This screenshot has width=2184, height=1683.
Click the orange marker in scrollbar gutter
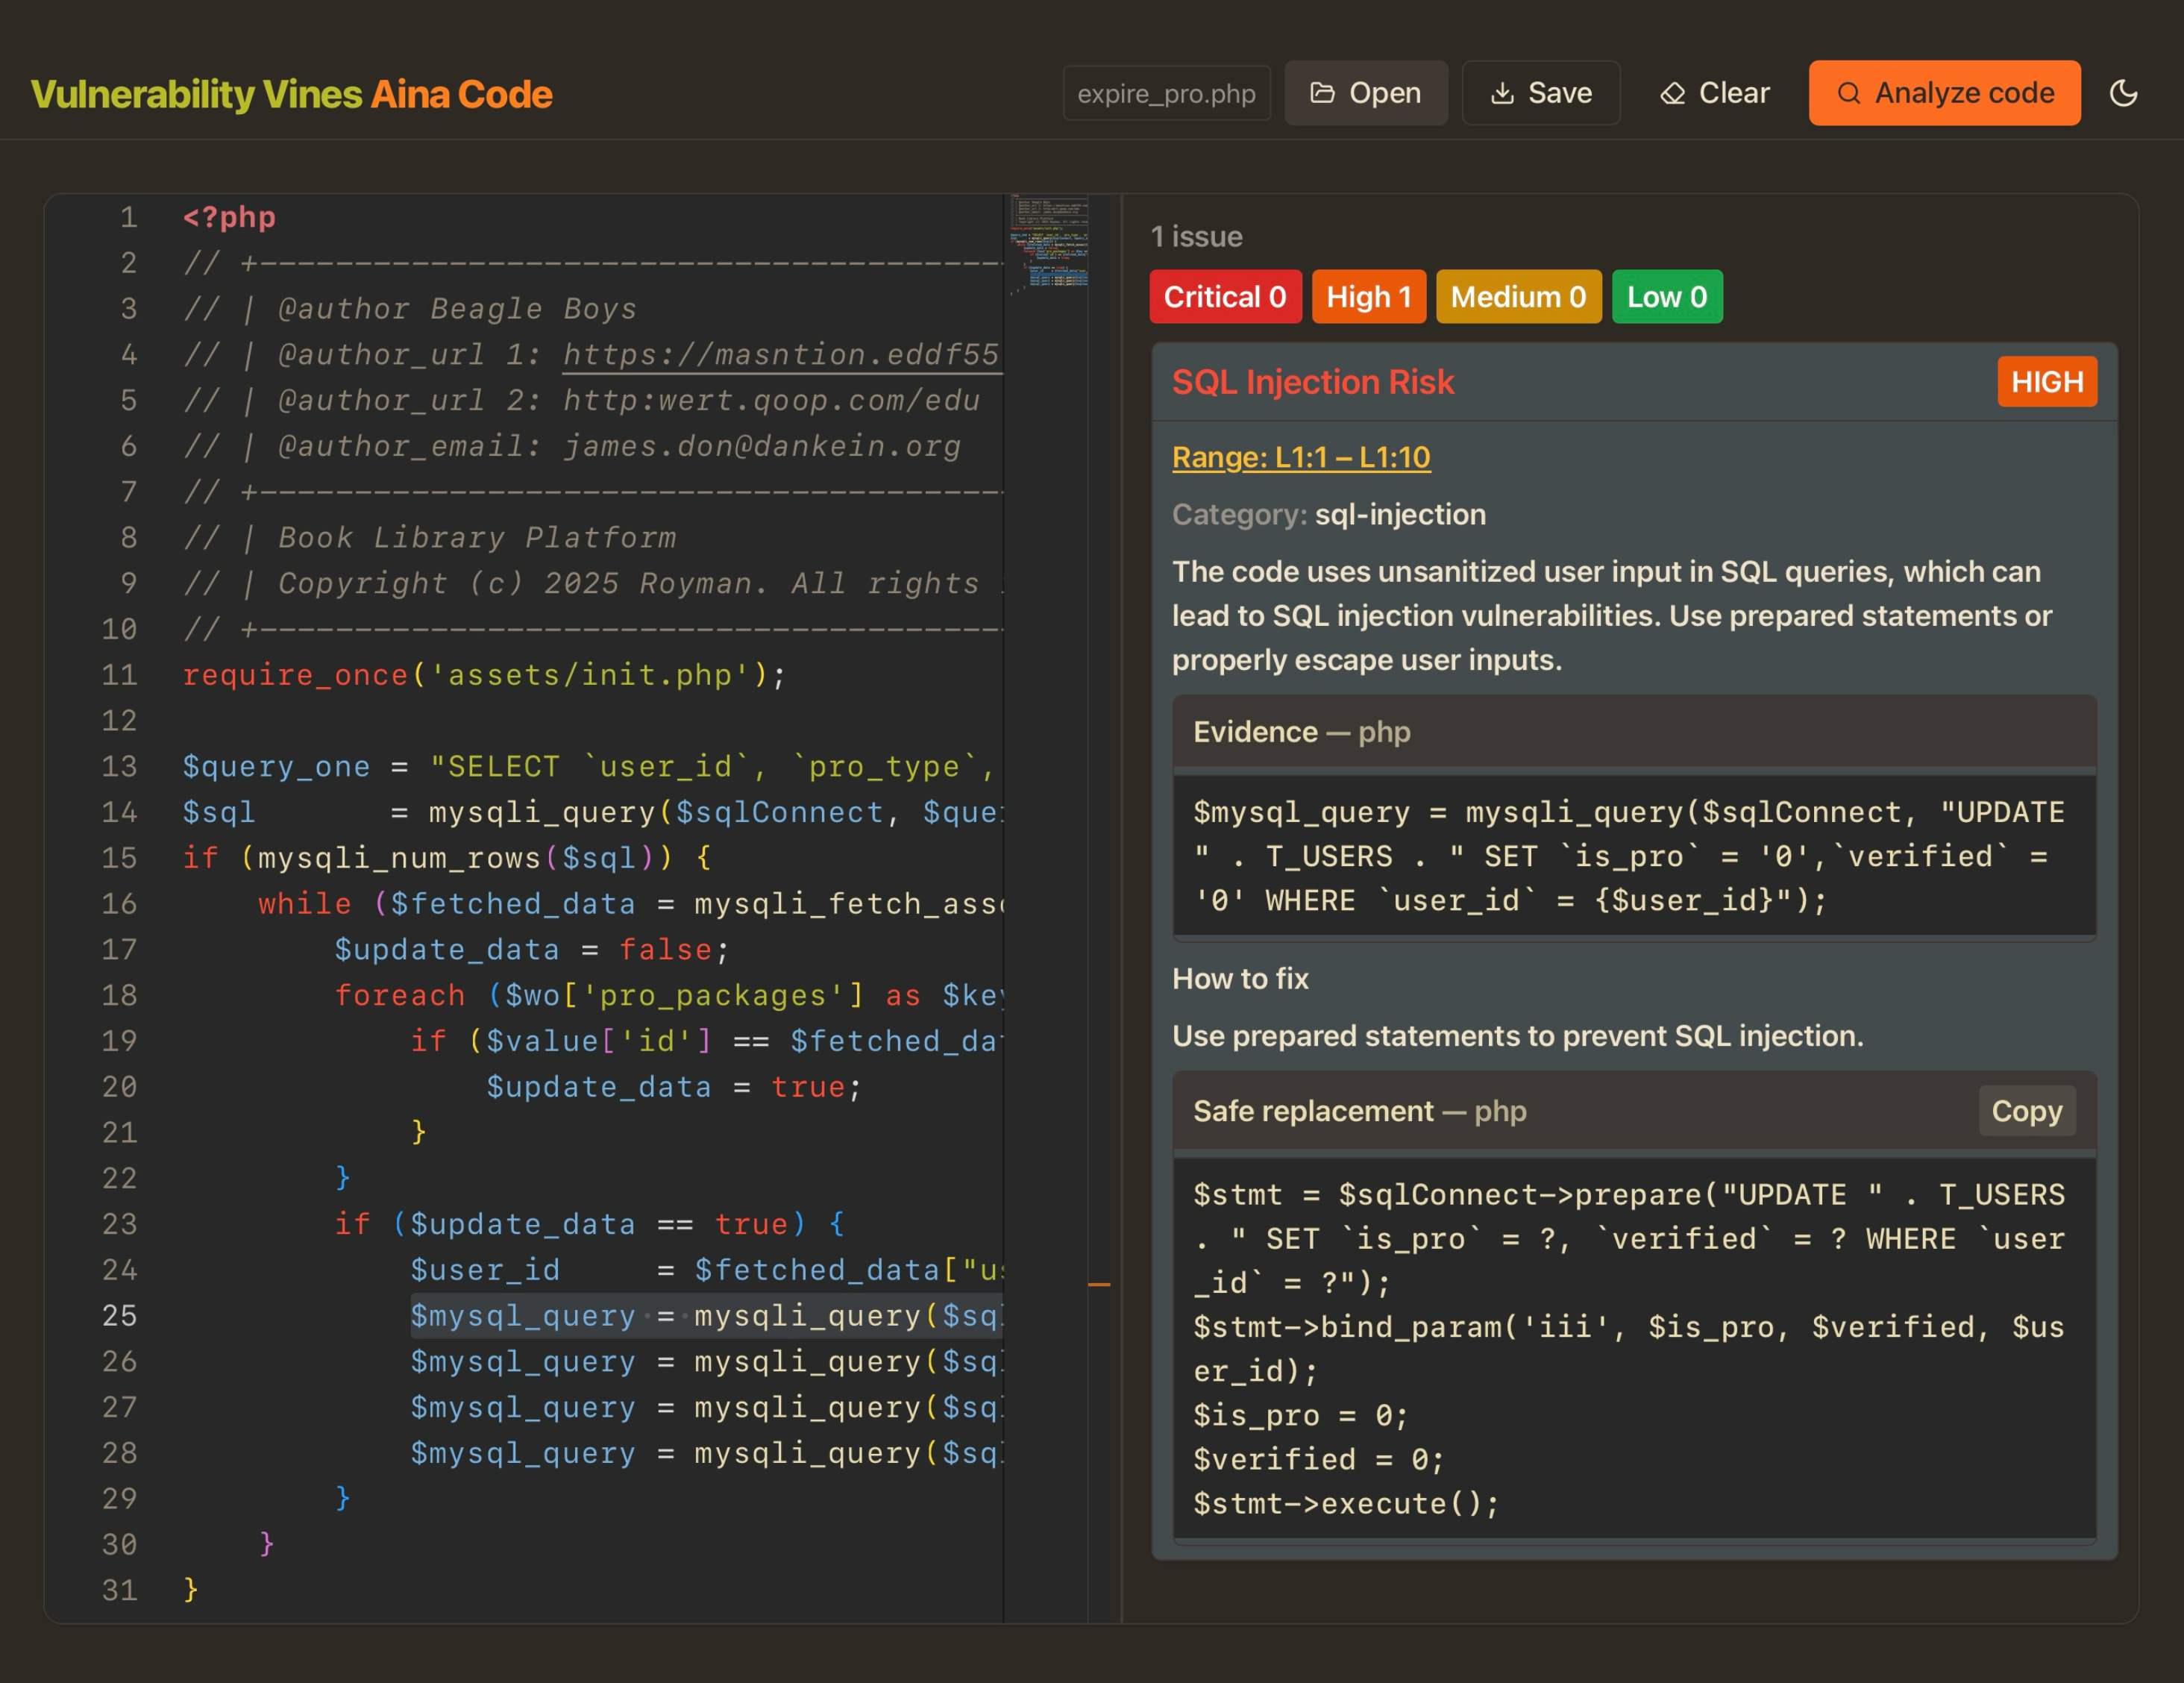[1098, 1284]
